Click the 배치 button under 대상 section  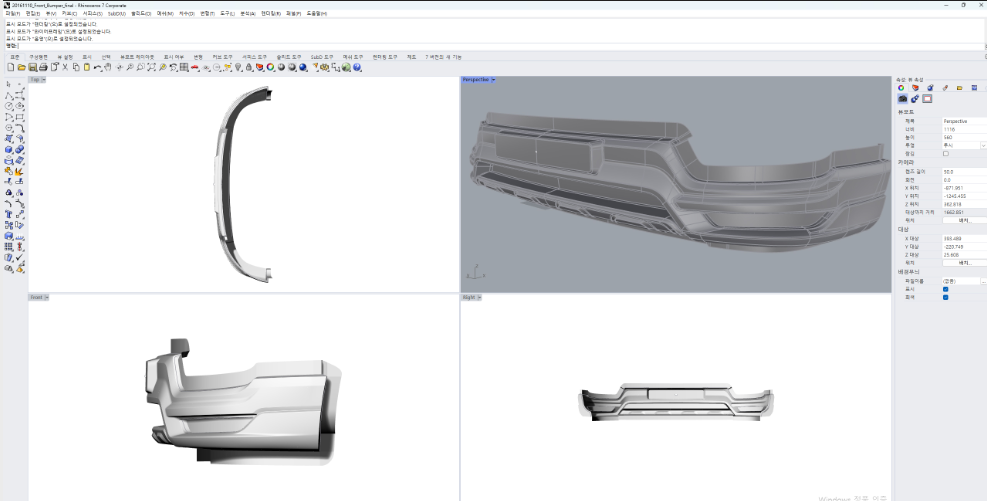tap(964, 262)
